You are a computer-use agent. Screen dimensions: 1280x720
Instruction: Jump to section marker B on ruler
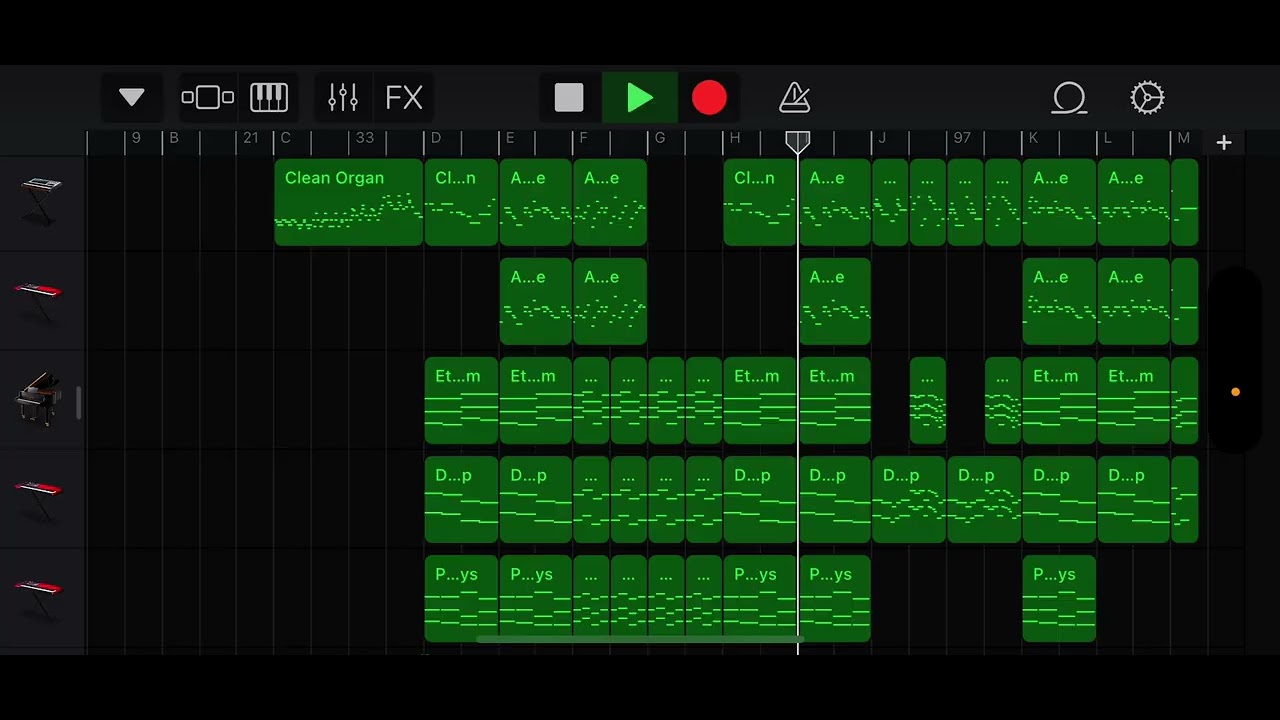coord(174,138)
